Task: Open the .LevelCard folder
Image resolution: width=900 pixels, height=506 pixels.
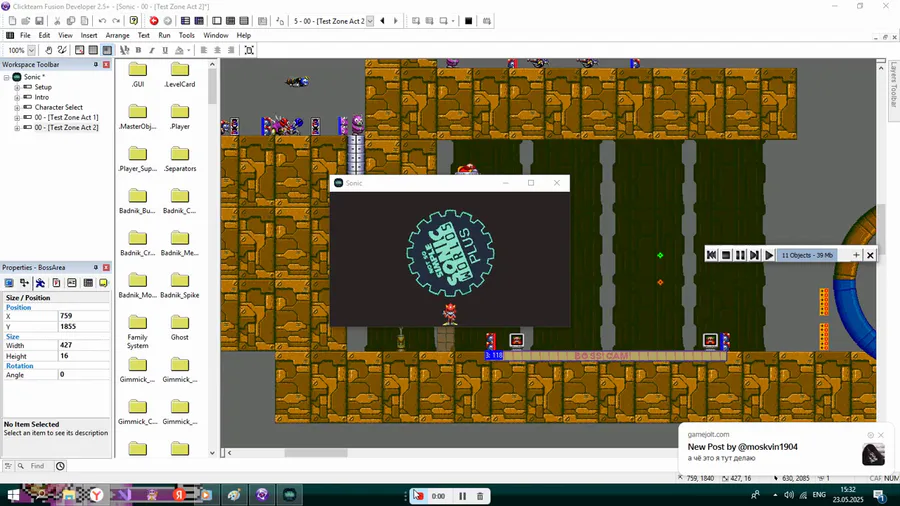Action: (180, 75)
